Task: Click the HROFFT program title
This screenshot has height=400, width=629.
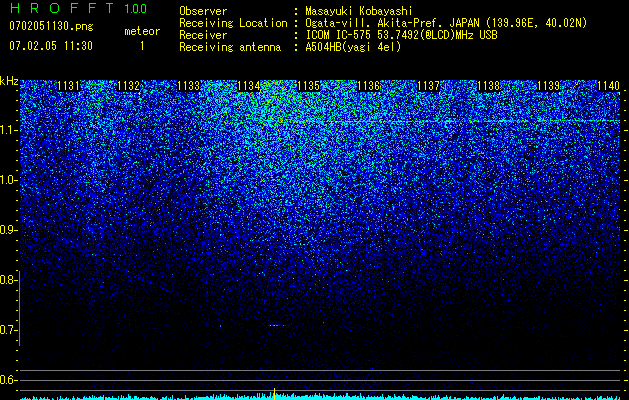Action: tap(62, 8)
